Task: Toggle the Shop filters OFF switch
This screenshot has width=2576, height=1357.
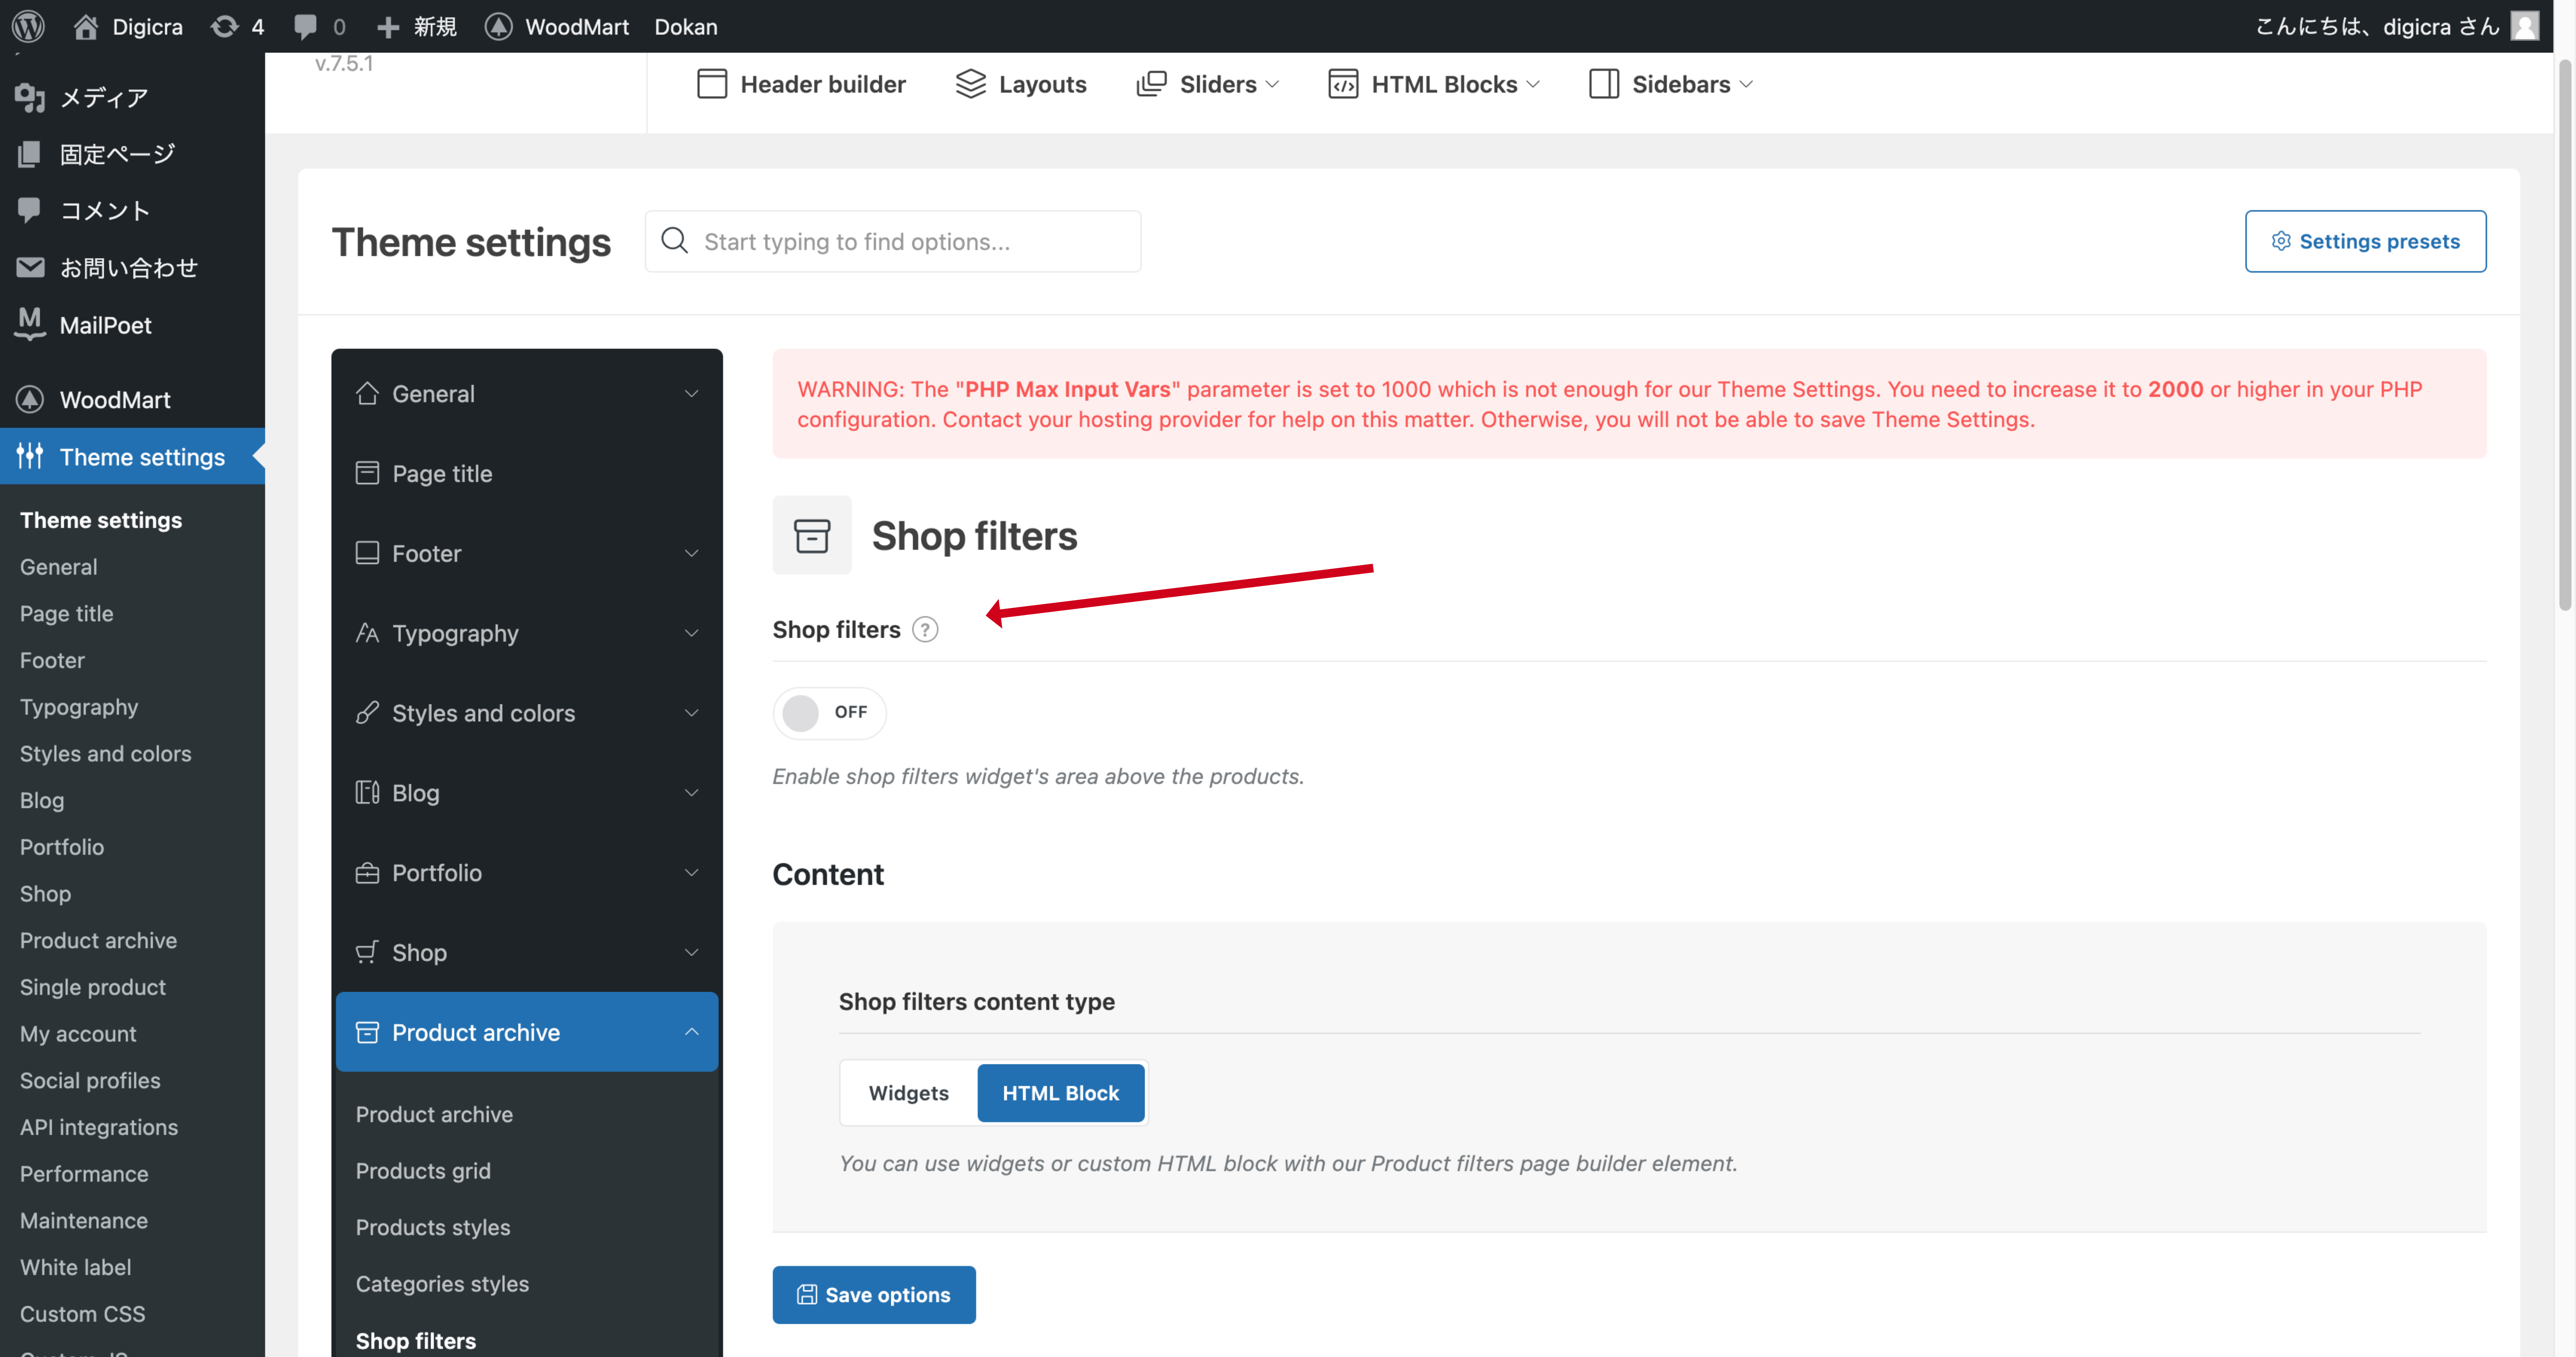Action: pyautogui.click(x=829, y=713)
